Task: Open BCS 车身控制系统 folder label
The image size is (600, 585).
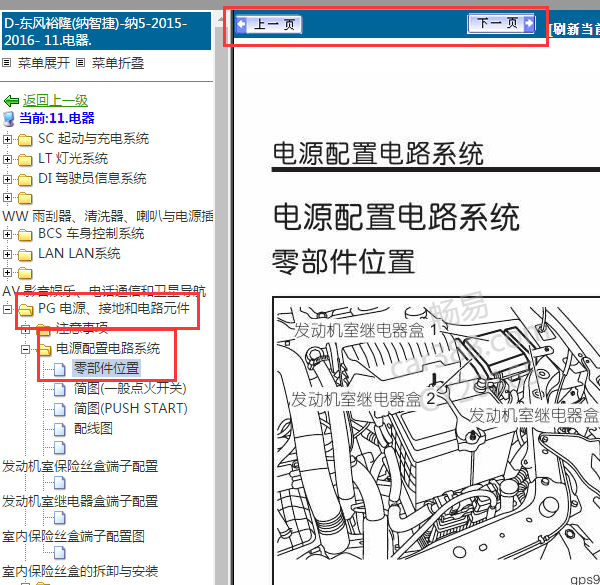Action: (91, 233)
